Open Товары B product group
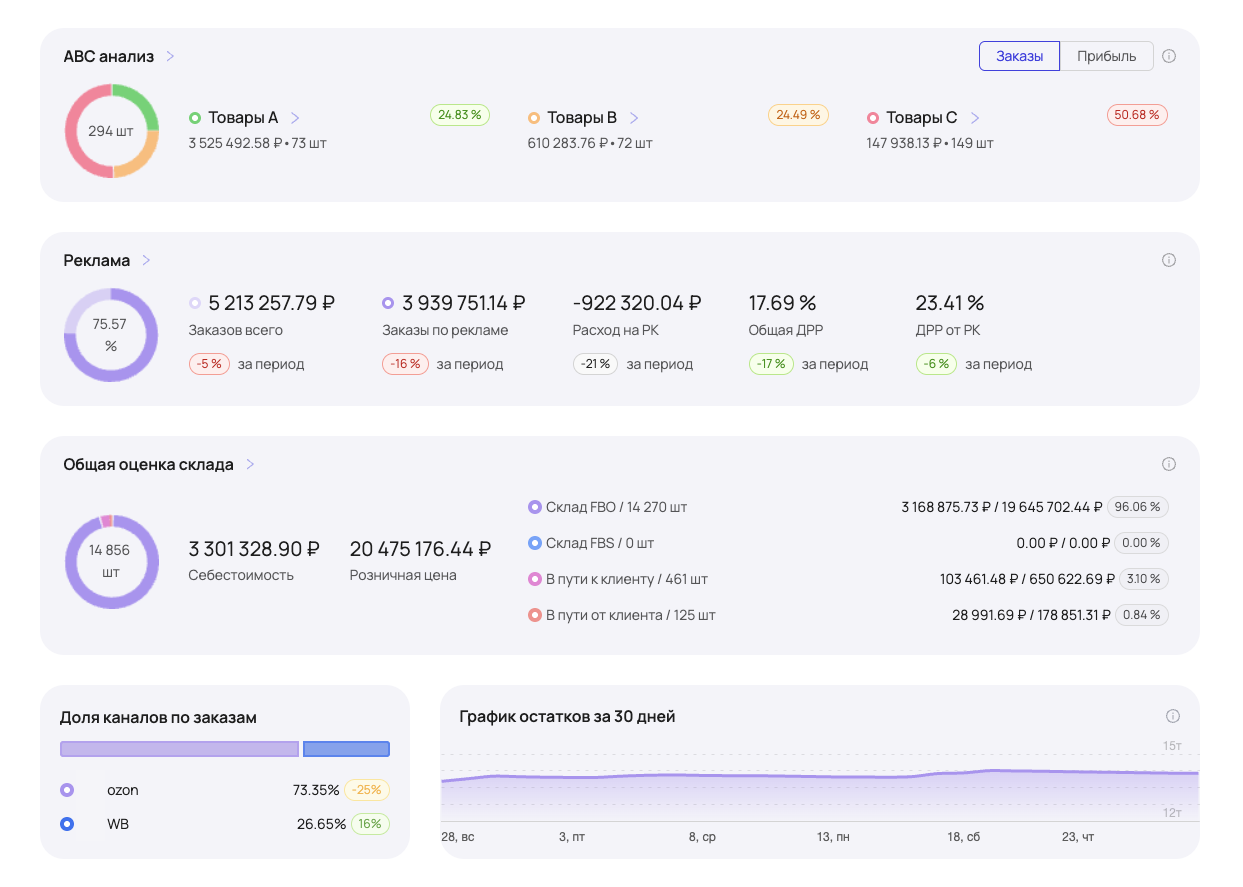This screenshot has height=887, width=1243. 634,118
